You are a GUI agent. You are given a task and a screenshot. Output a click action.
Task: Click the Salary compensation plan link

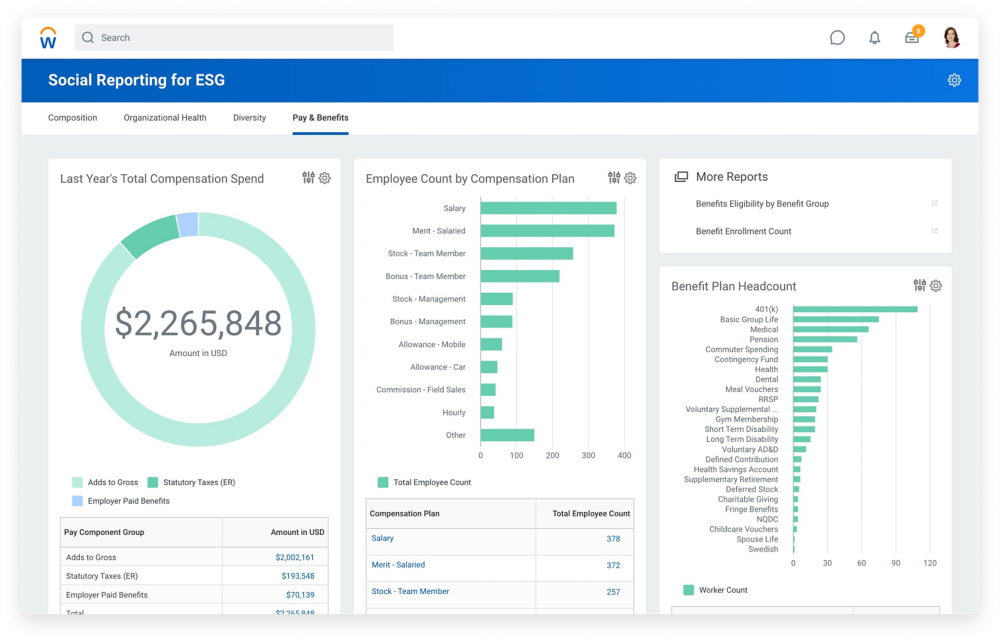(x=382, y=537)
